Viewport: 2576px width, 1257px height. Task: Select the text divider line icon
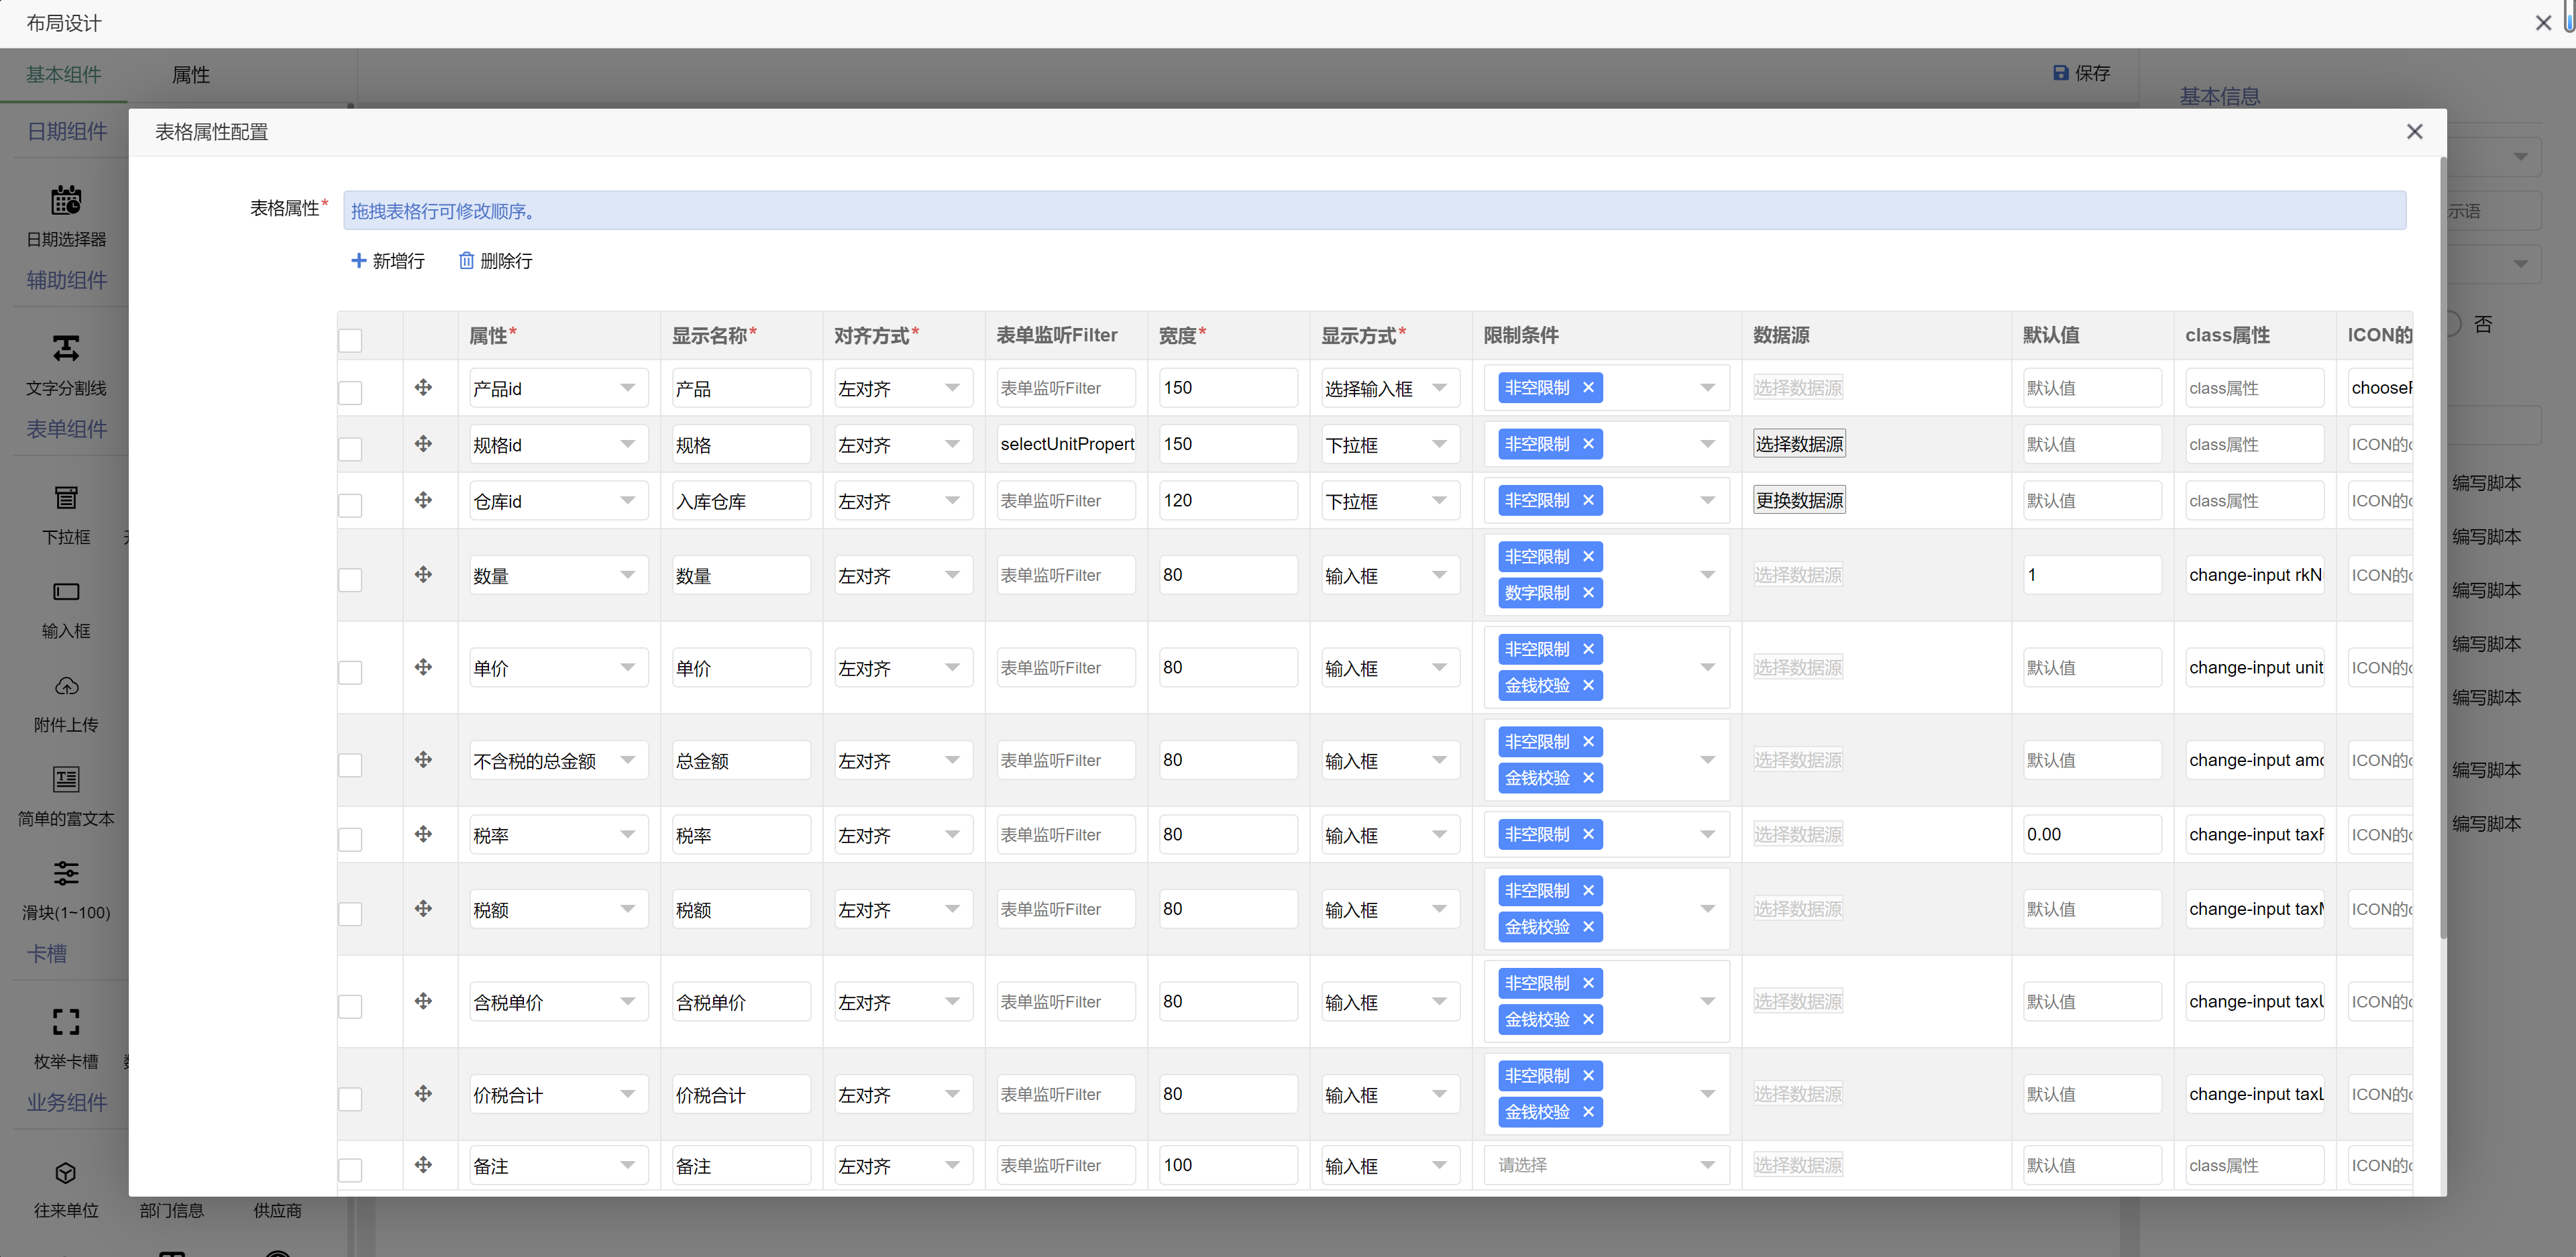coord(66,348)
